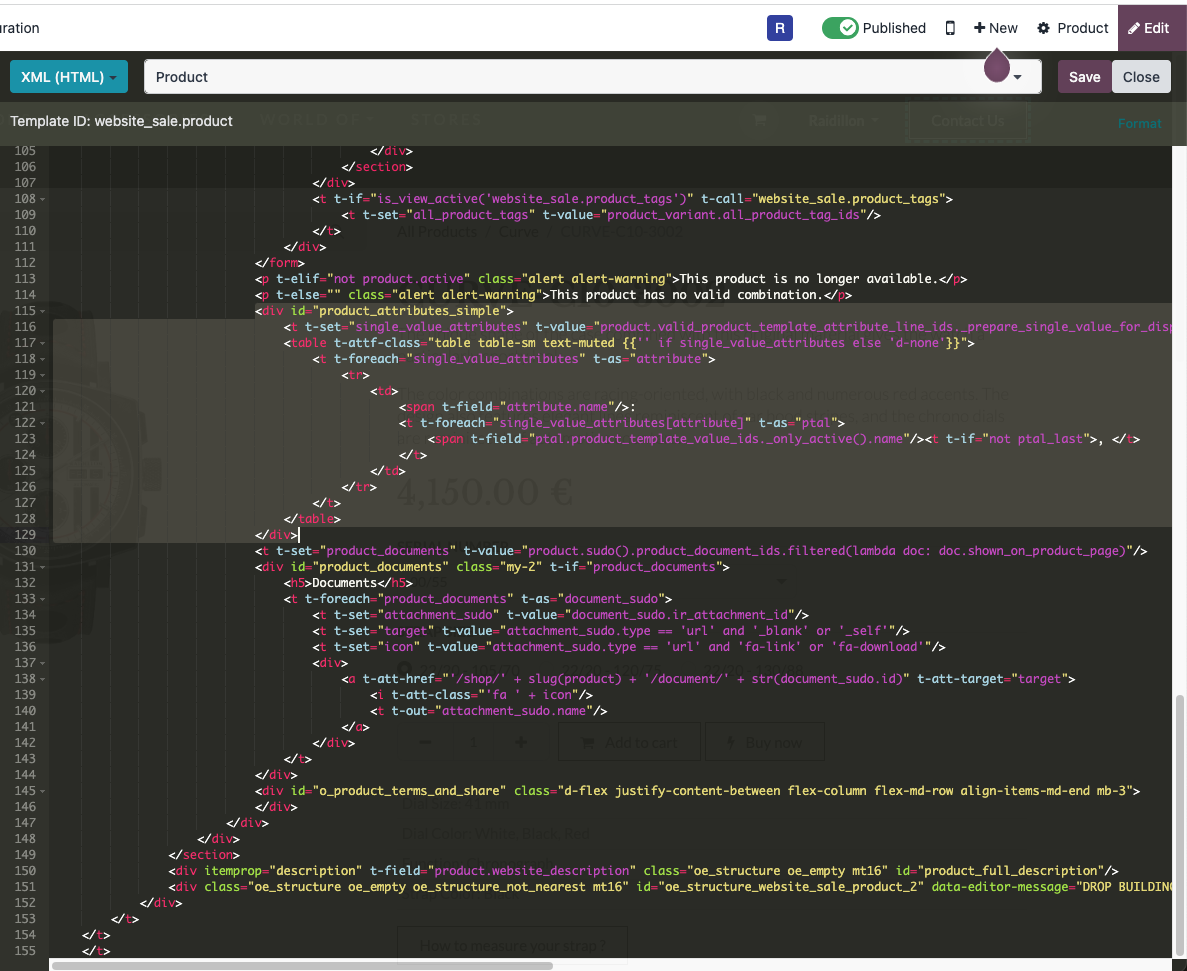The width and height of the screenshot is (1187, 971).
Task: Collapse the anchor fold at line 138
Action: point(42,679)
